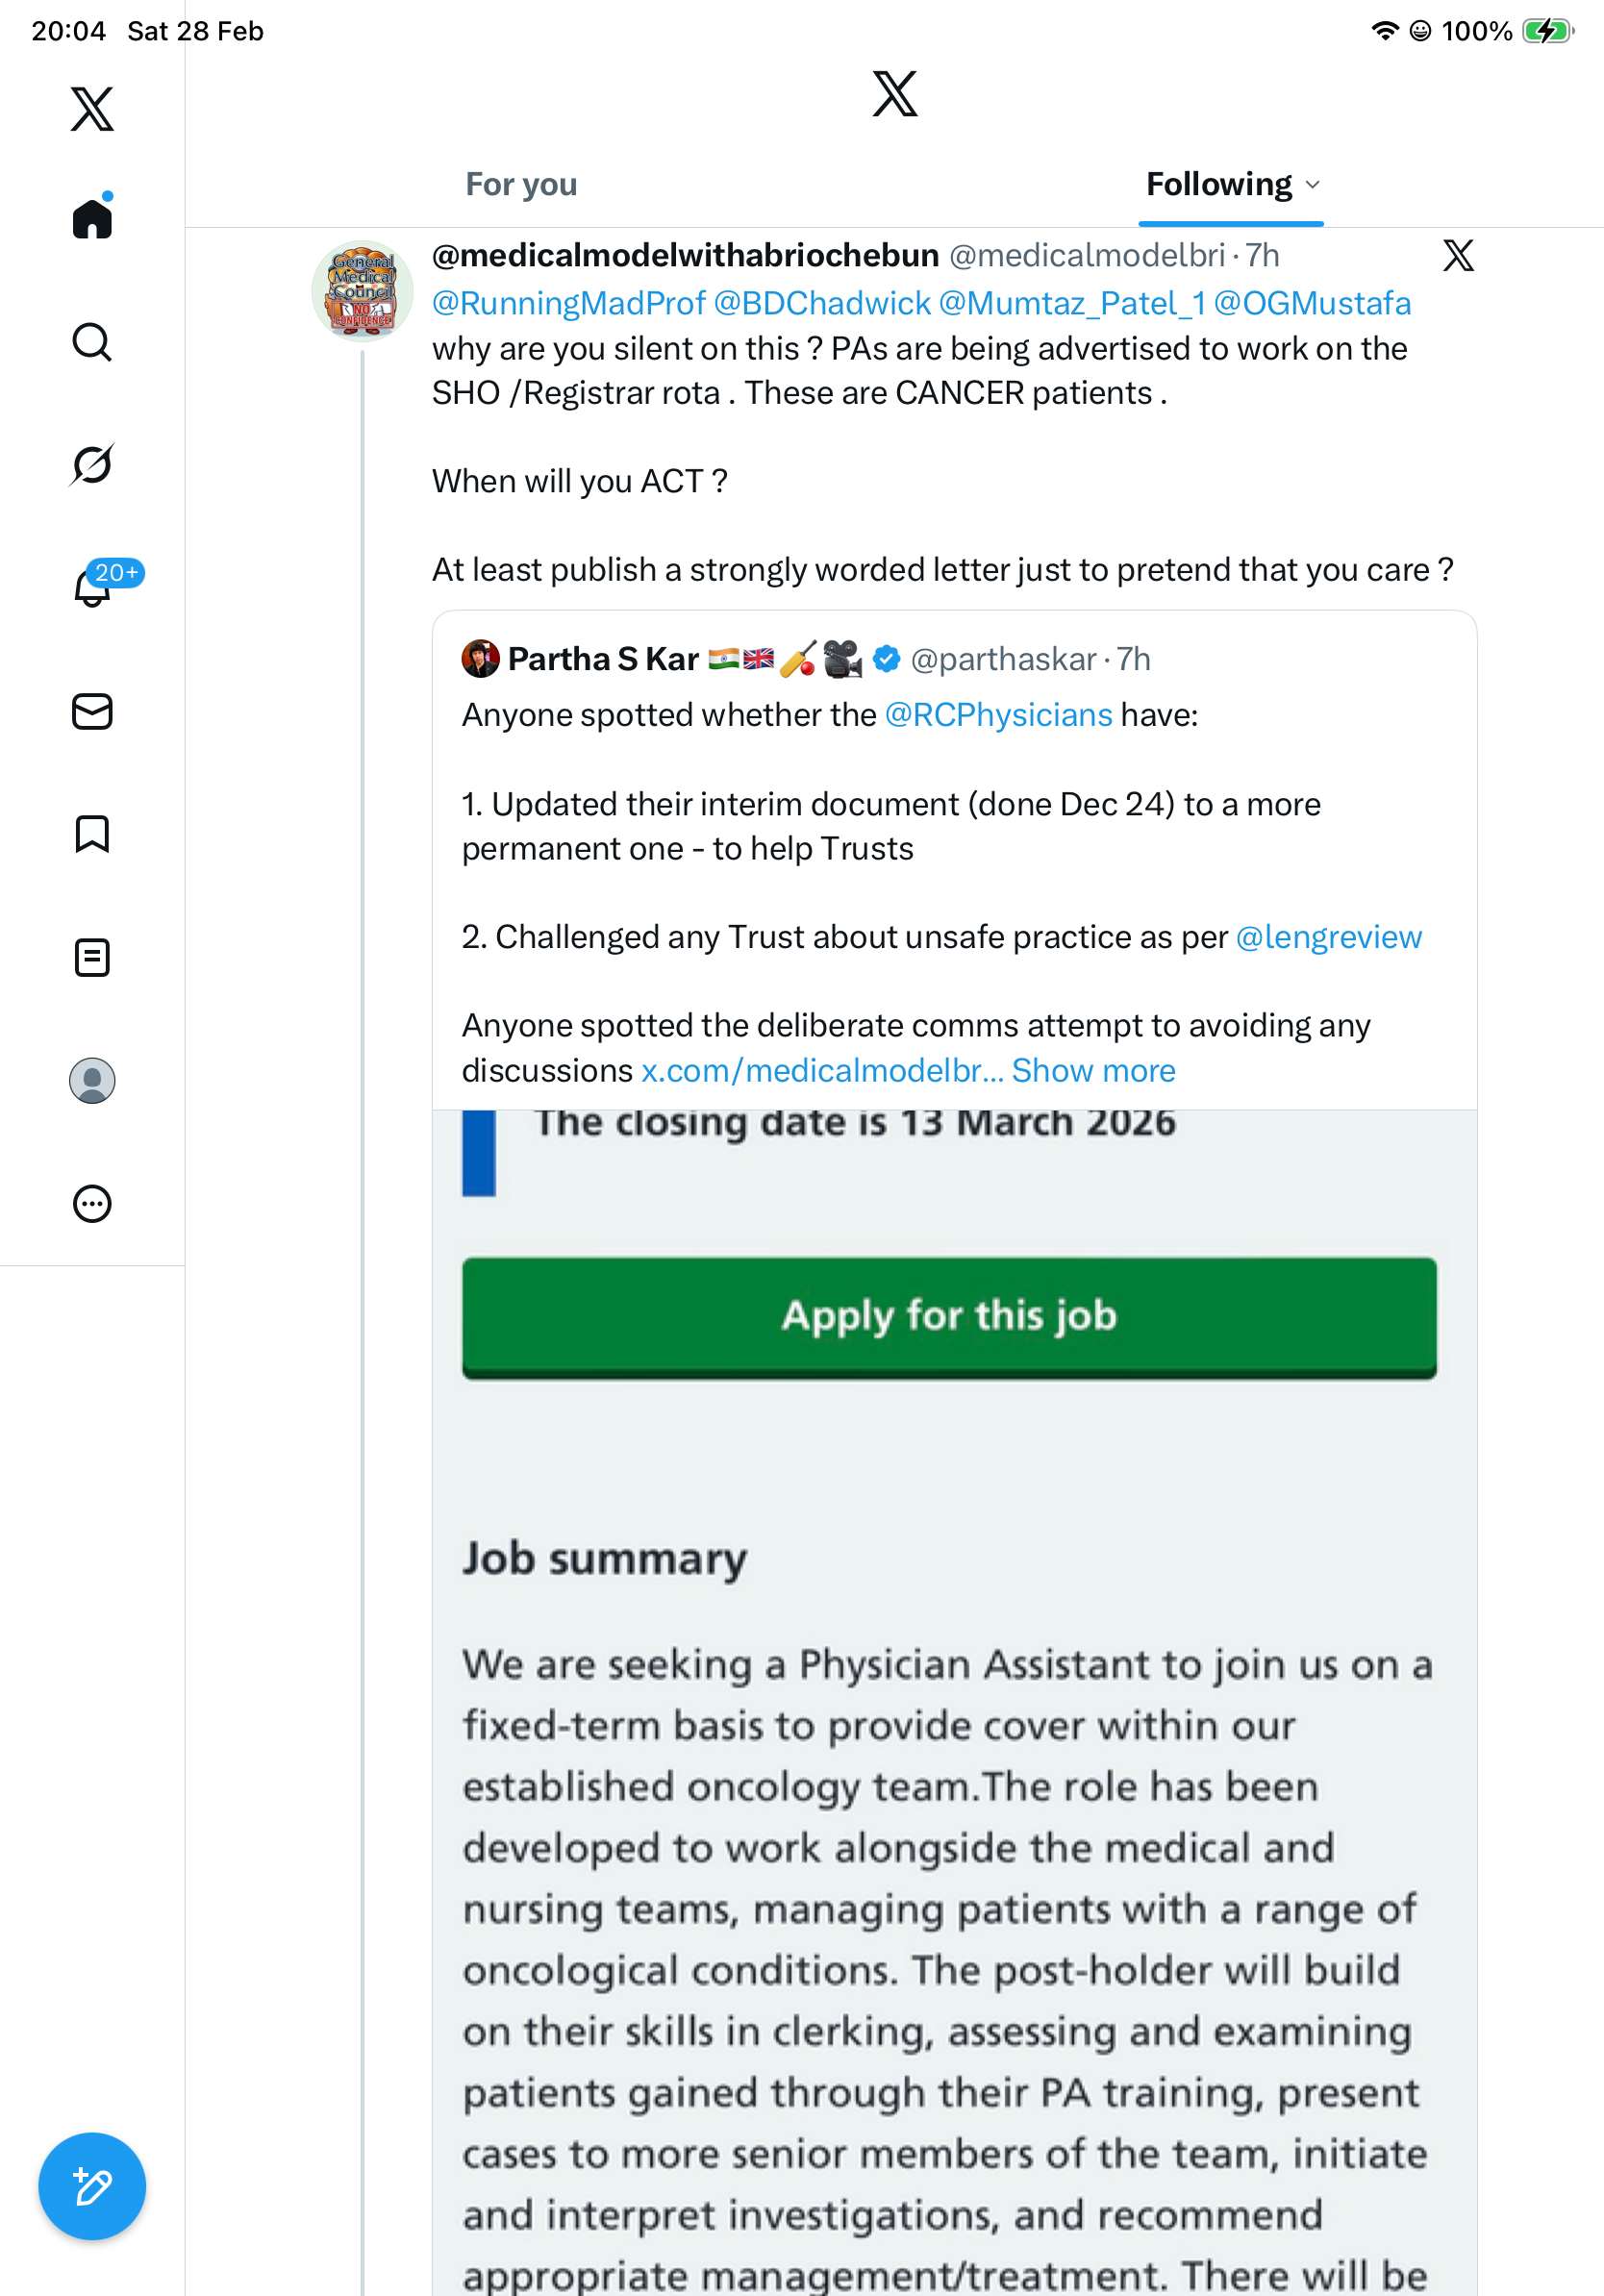
Task: Open Grok from the sidebar
Action: click(92, 464)
